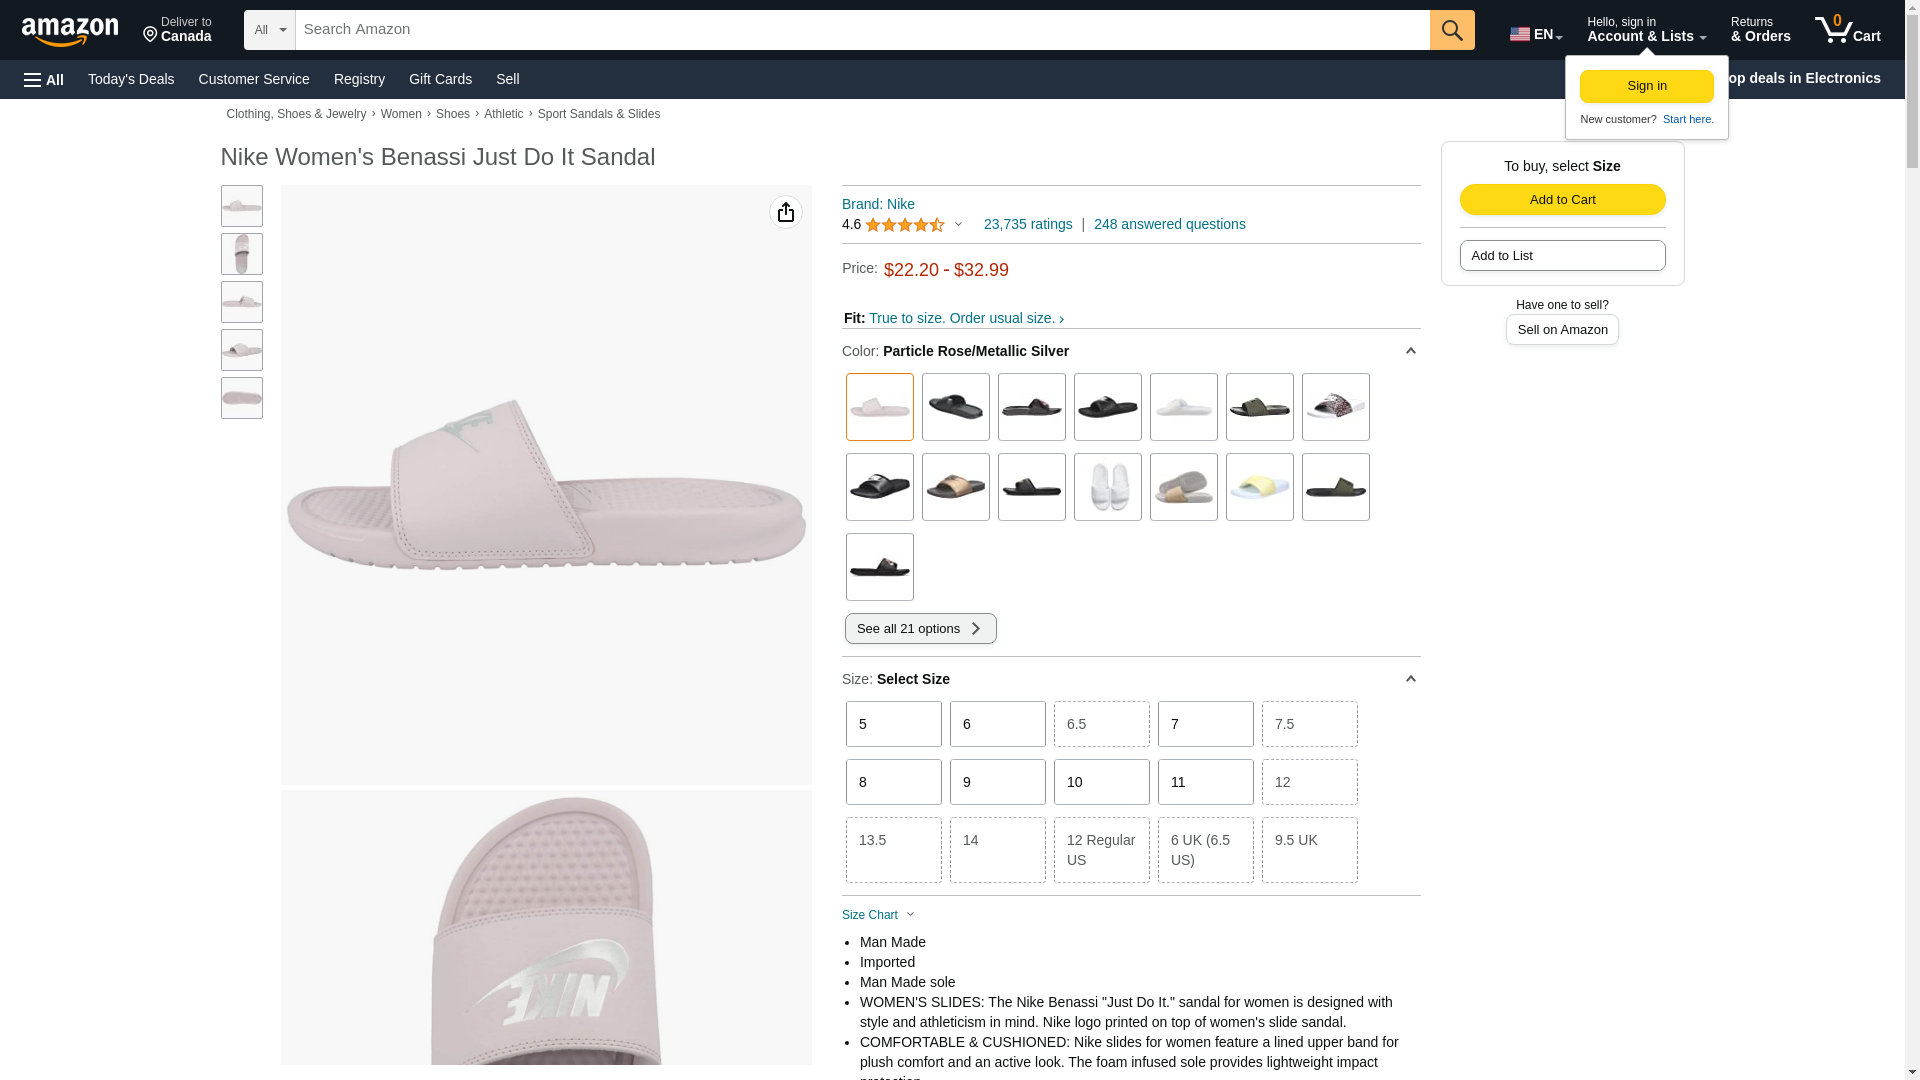Choose size 9 option
Image resolution: width=1920 pixels, height=1080 pixels.
coord(997,782)
